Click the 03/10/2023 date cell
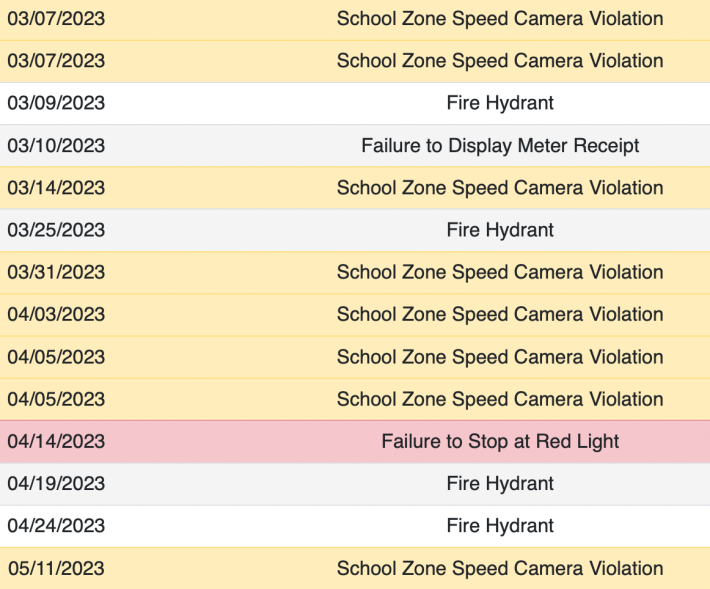 click(56, 146)
